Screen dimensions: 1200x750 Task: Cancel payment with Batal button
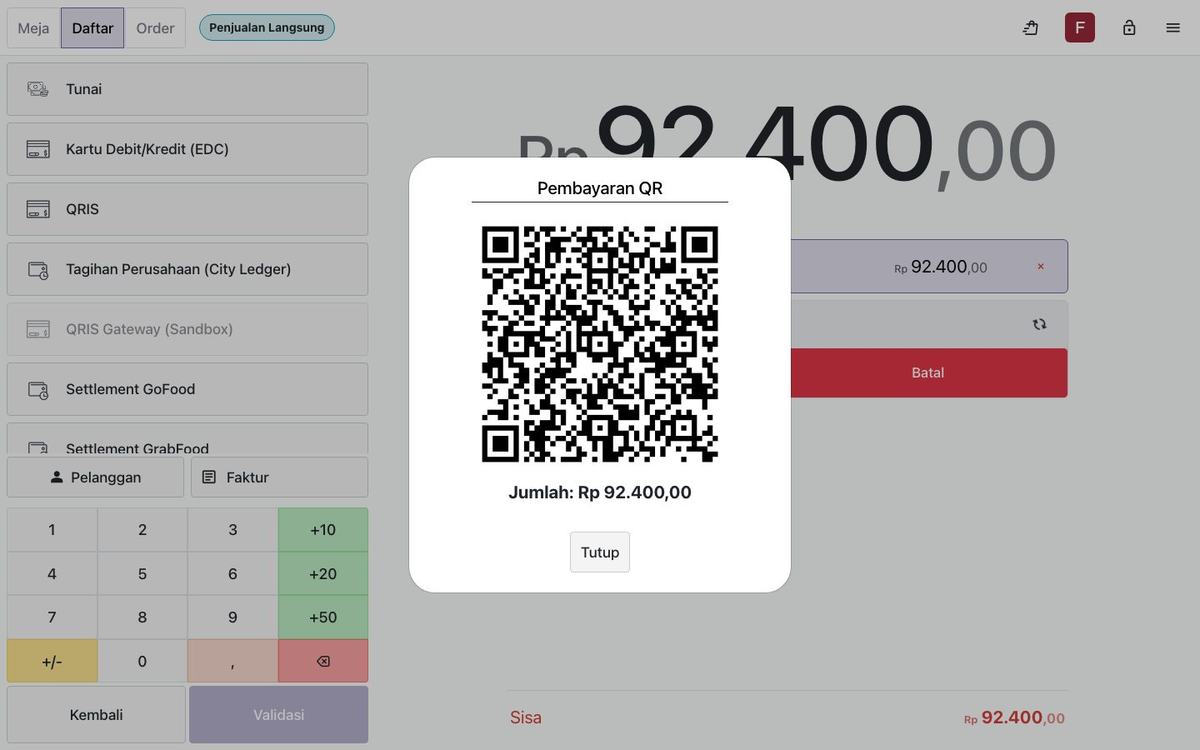coord(928,373)
